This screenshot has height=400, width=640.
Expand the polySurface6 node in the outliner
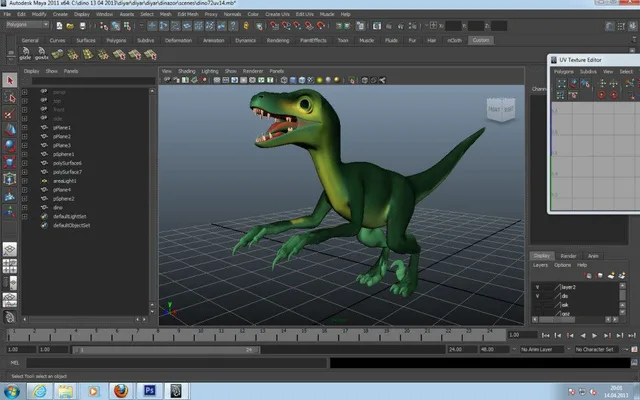pyautogui.click(x=24, y=163)
